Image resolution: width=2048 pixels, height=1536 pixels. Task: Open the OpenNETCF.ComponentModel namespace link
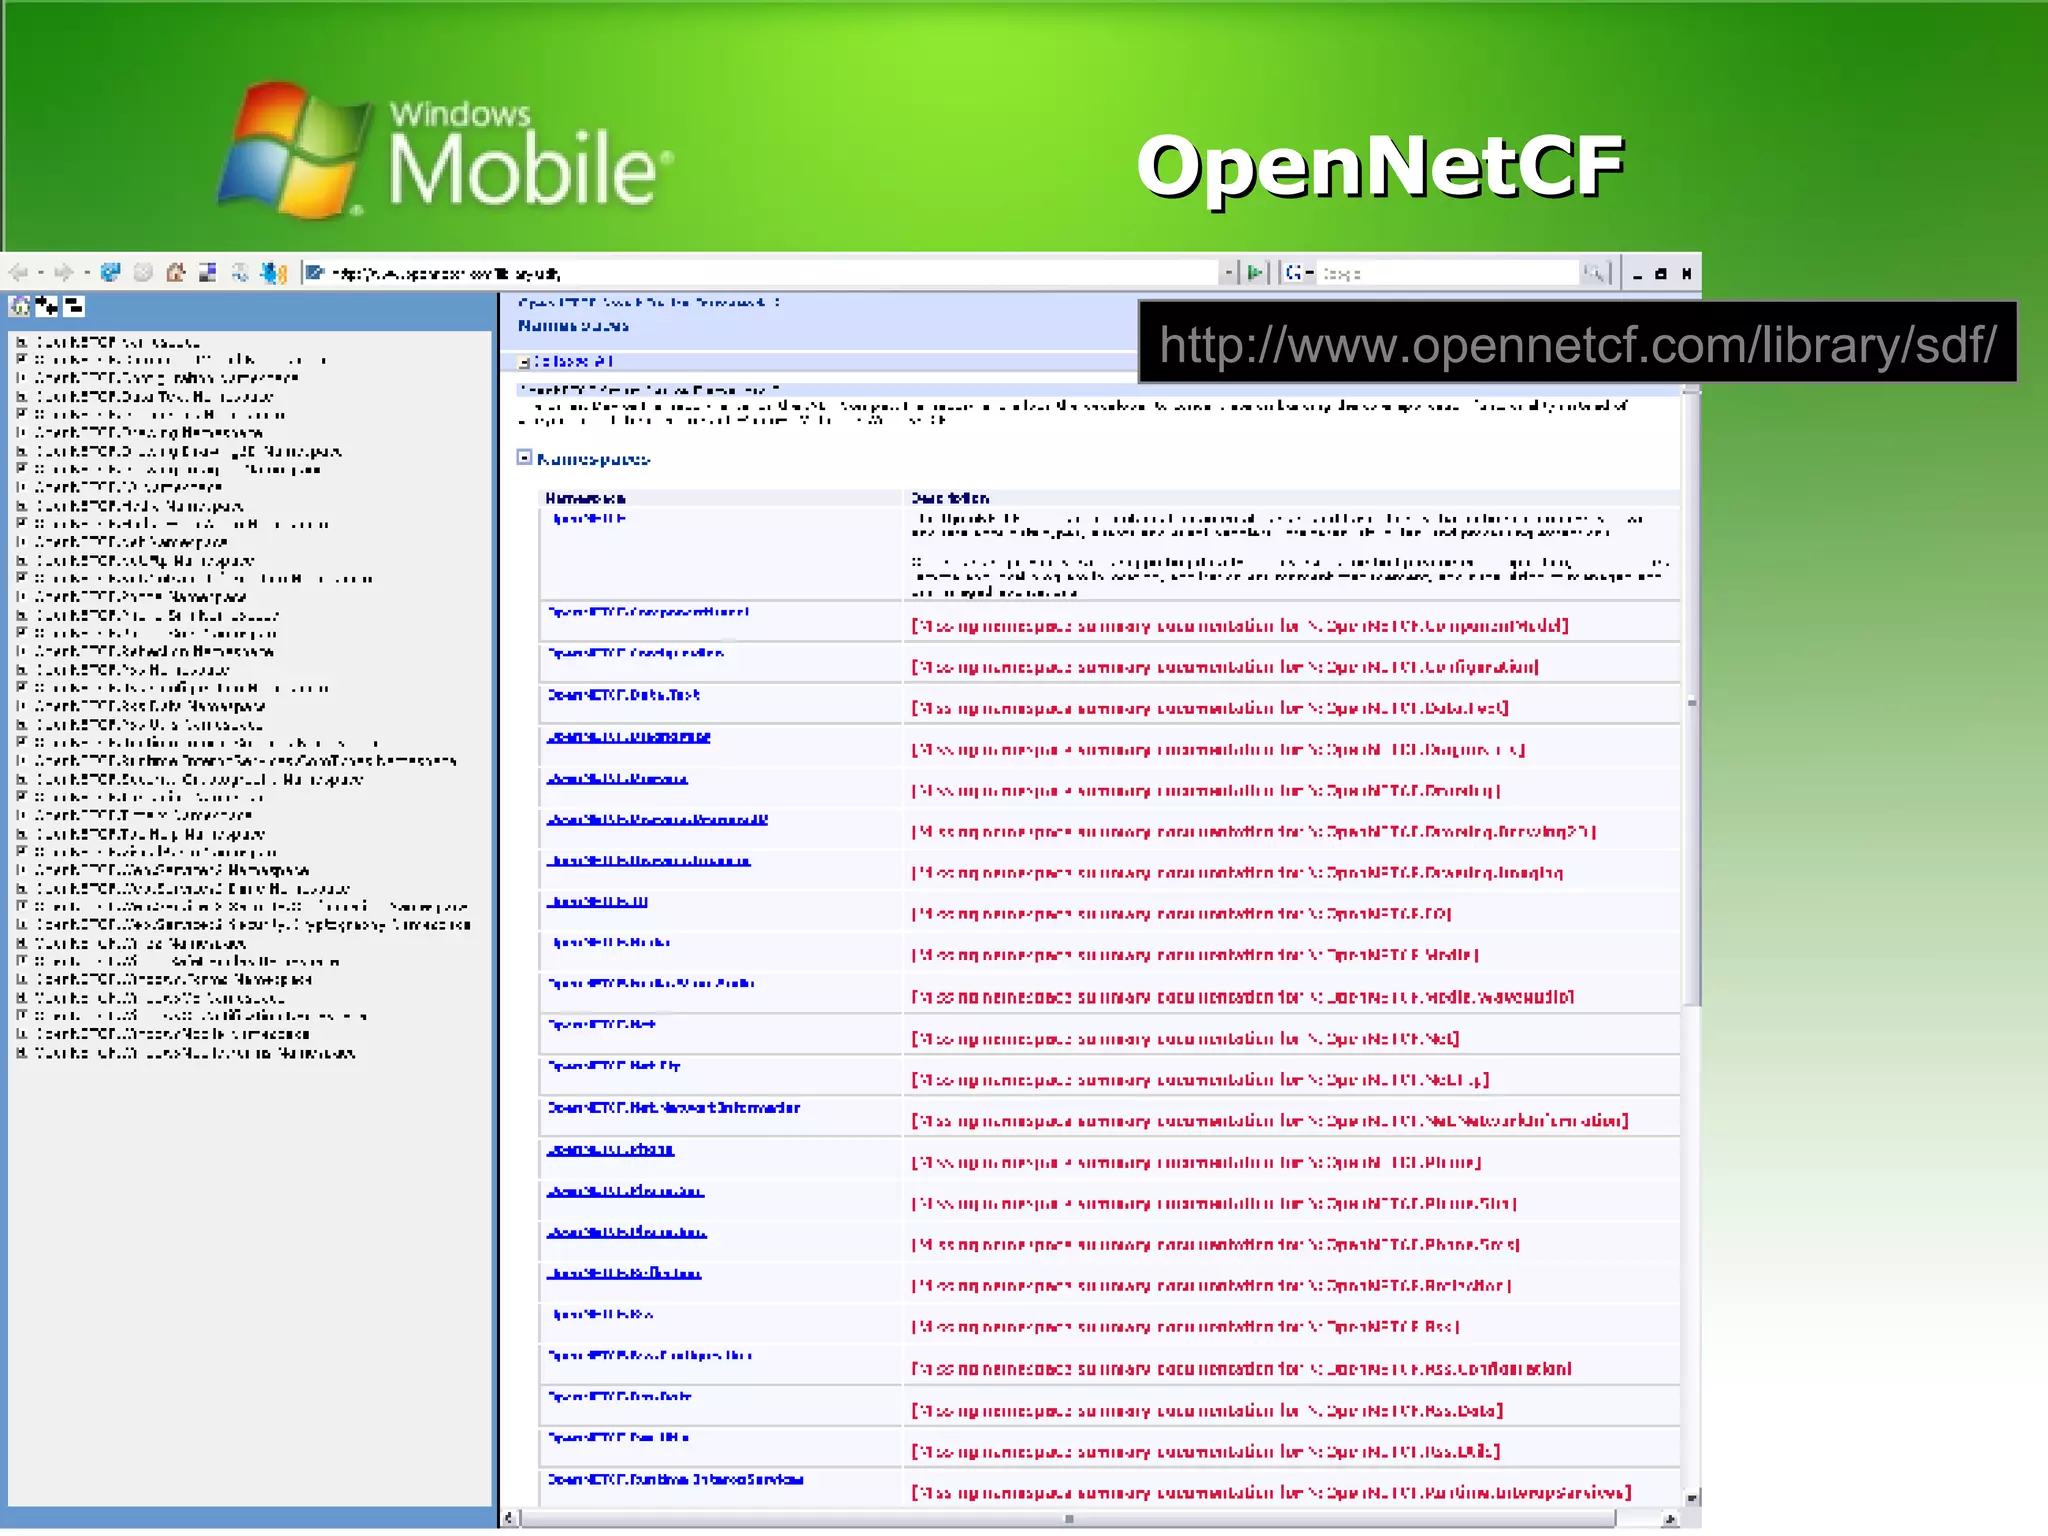648,611
